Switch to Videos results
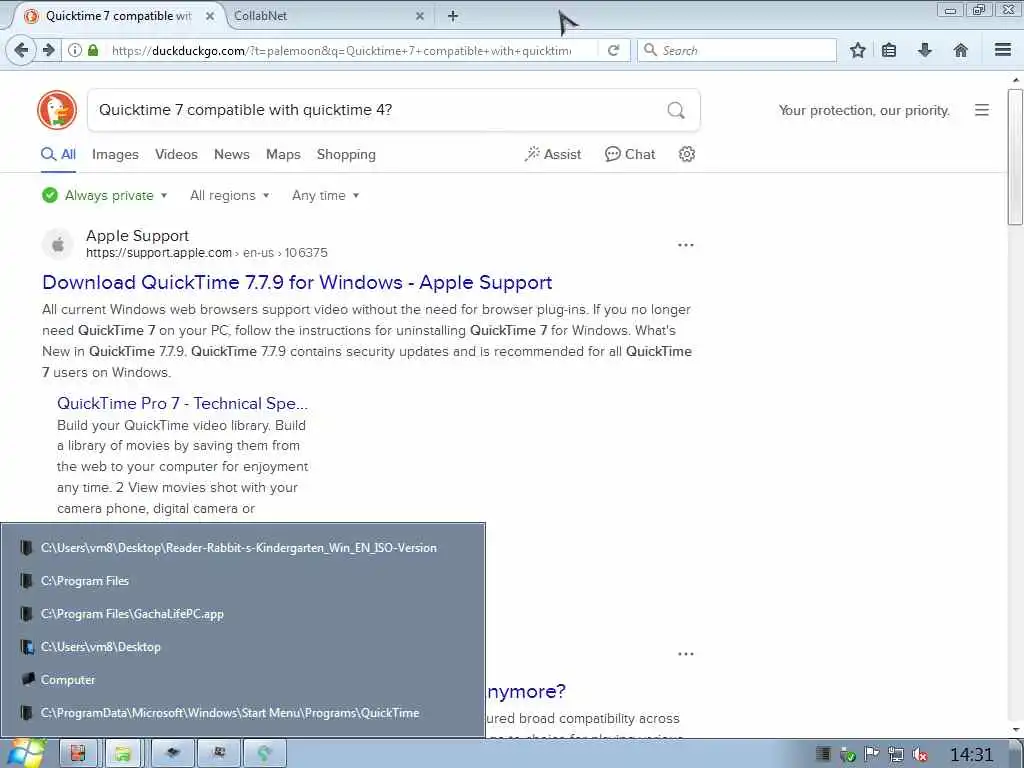This screenshot has width=1024, height=768. point(176,154)
